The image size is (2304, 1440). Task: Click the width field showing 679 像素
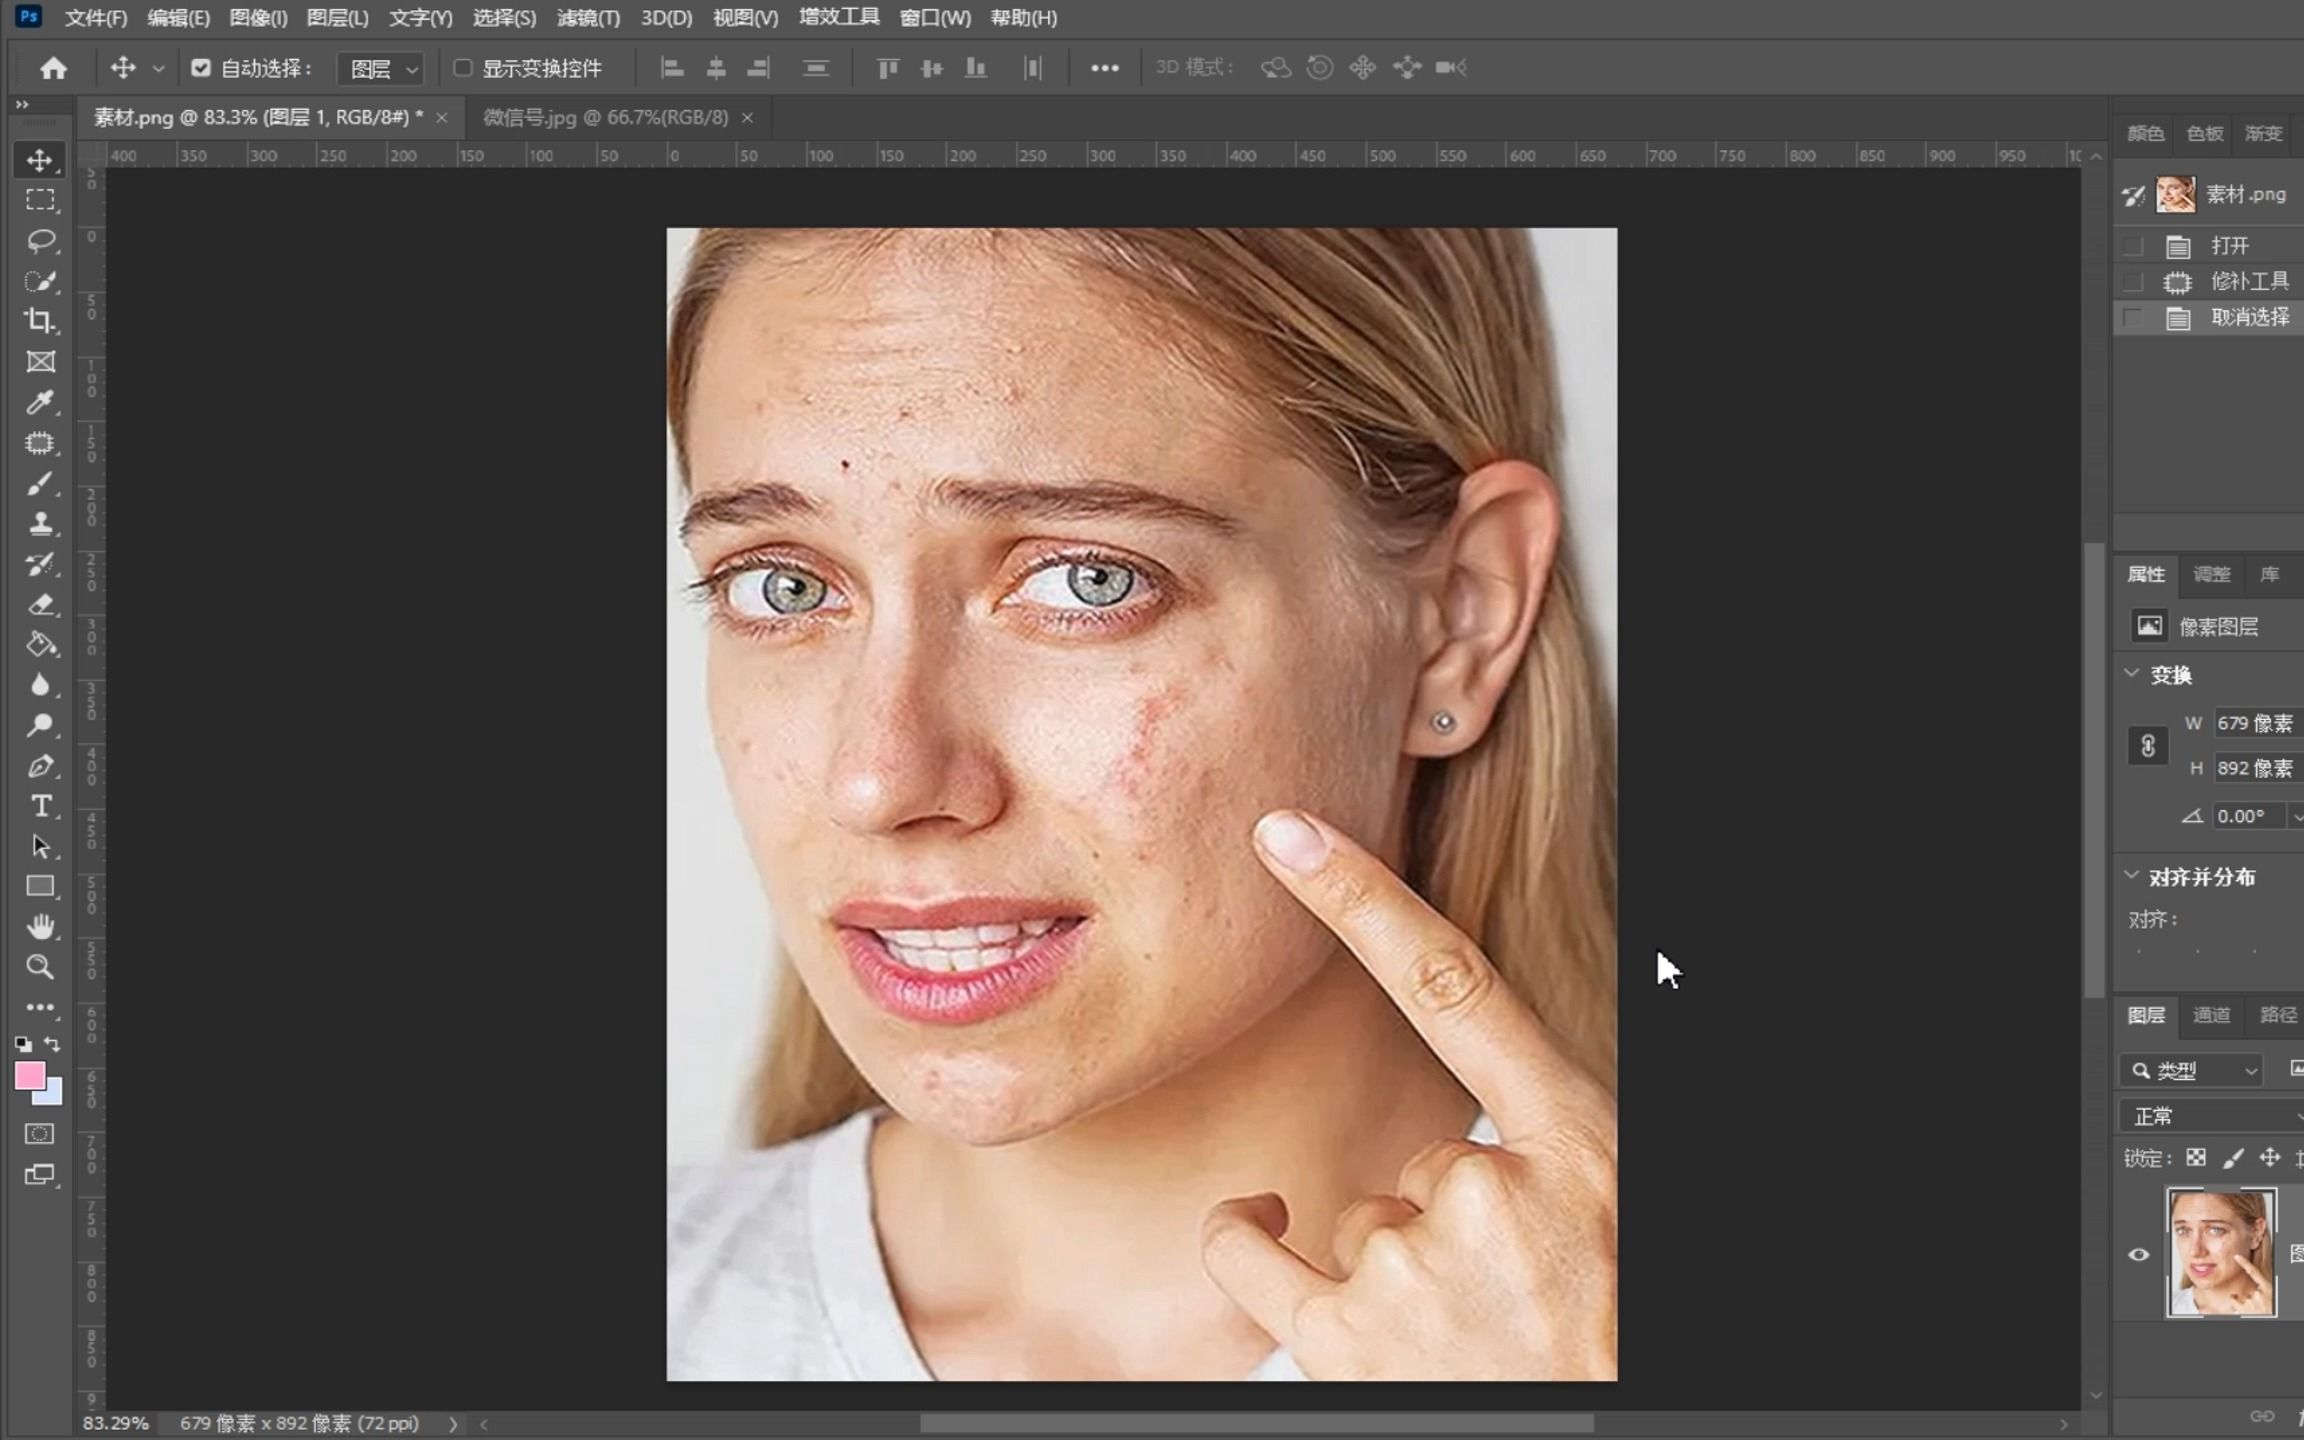[2254, 723]
